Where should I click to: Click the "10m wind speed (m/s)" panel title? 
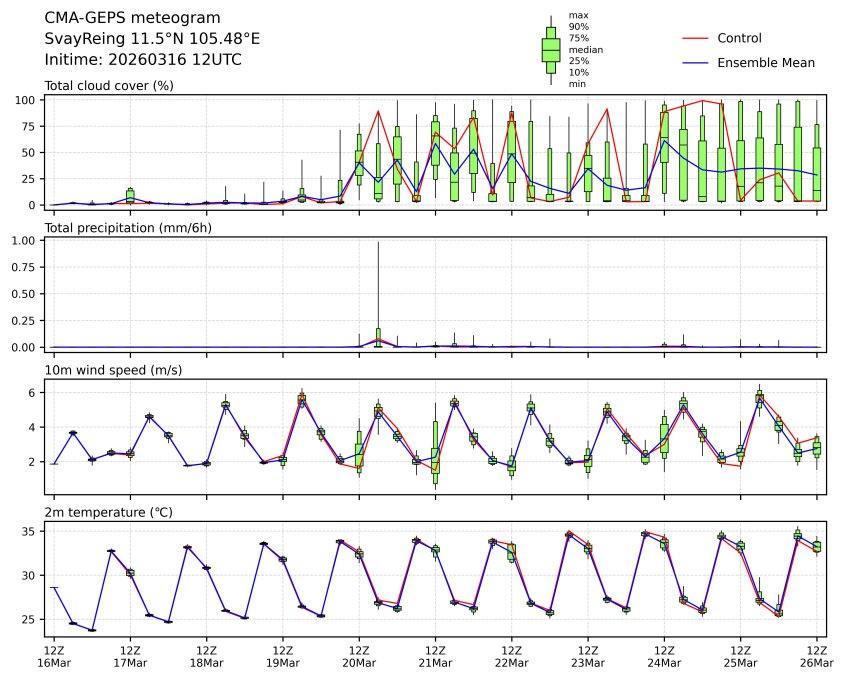click(x=113, y=371)
